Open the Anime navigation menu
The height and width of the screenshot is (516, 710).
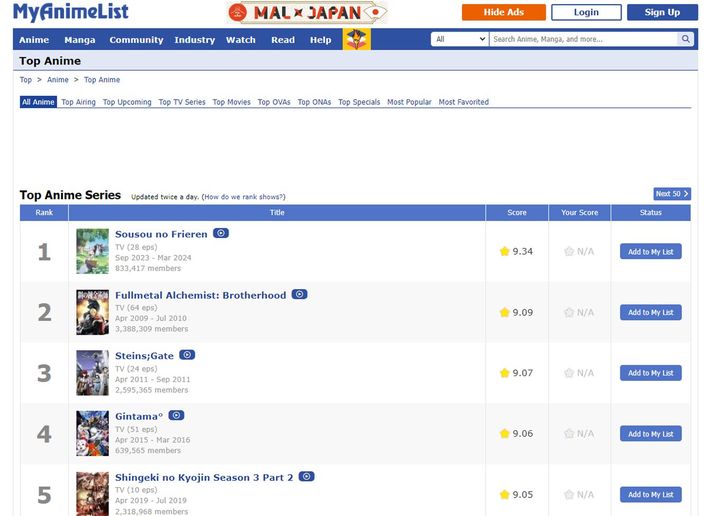34,40
